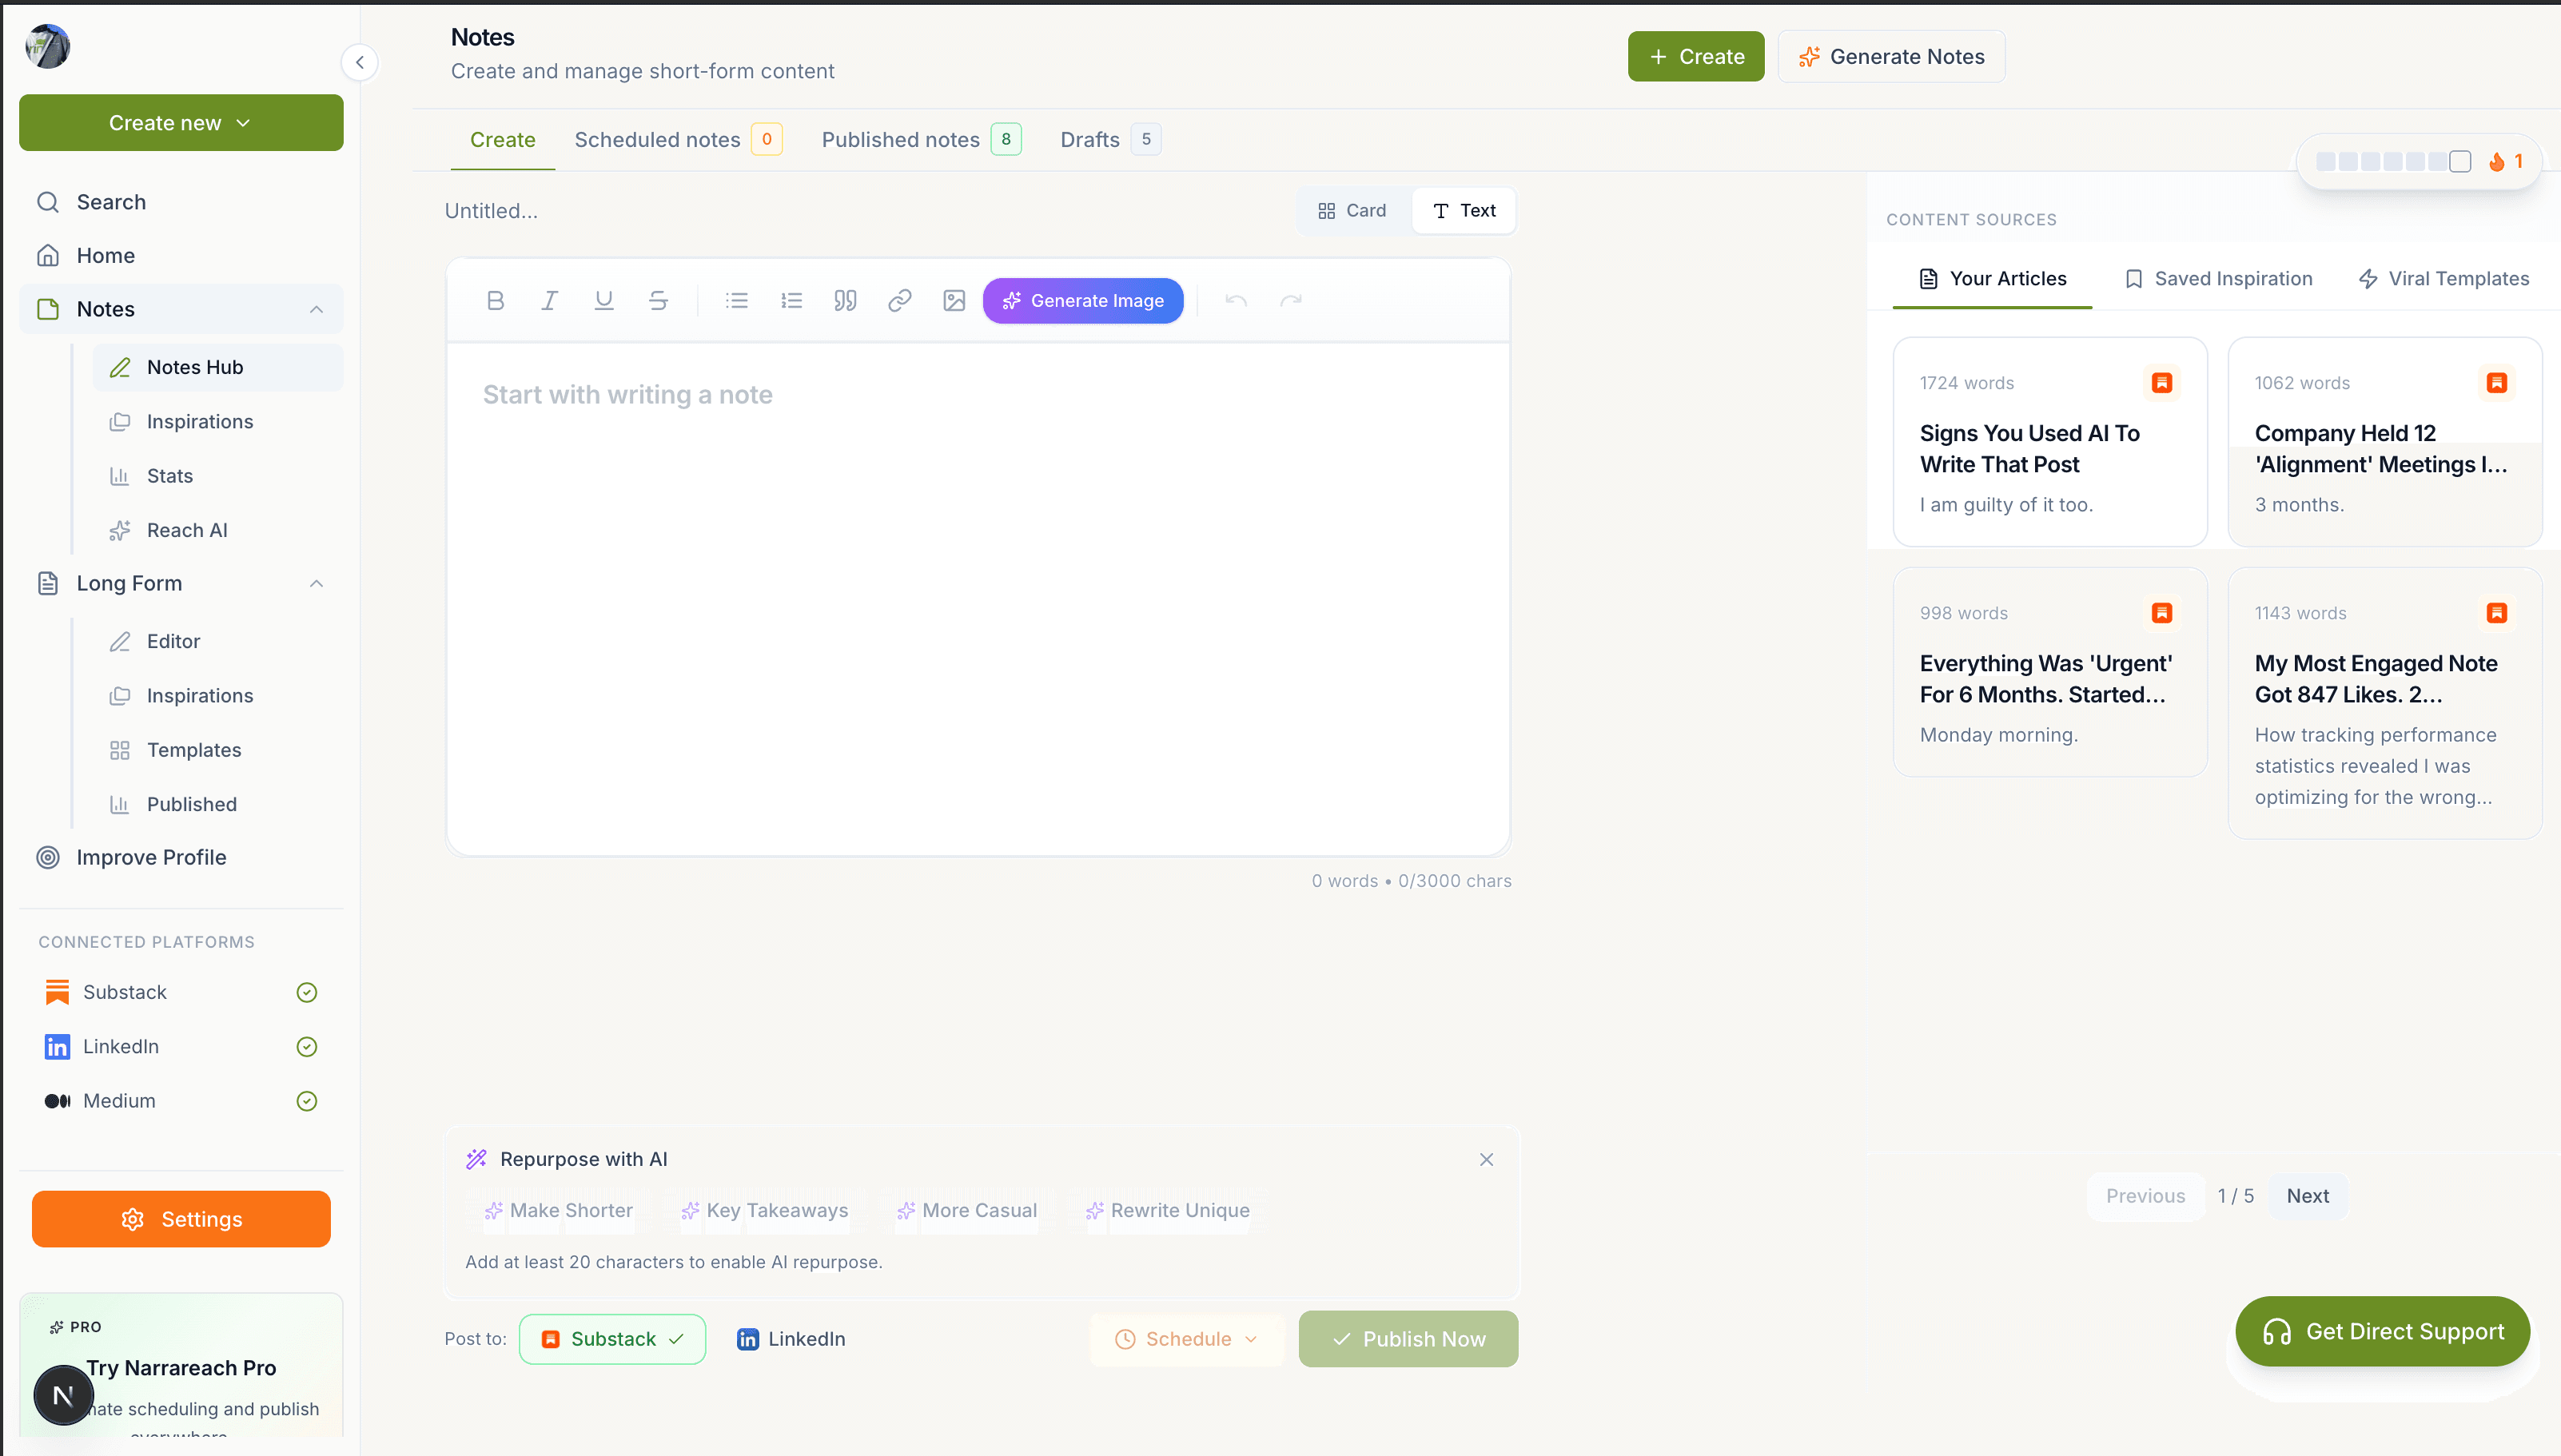
Task: Insert a bulleted list
Action: pos(737,300)
